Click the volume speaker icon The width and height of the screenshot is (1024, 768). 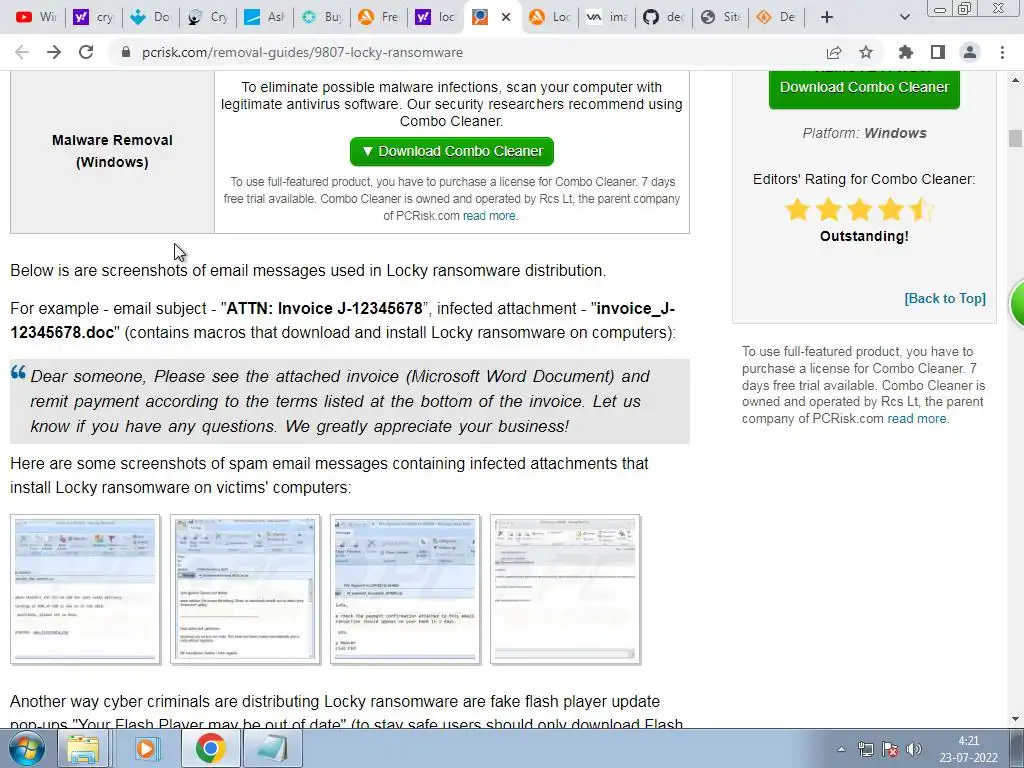(914, 749)
